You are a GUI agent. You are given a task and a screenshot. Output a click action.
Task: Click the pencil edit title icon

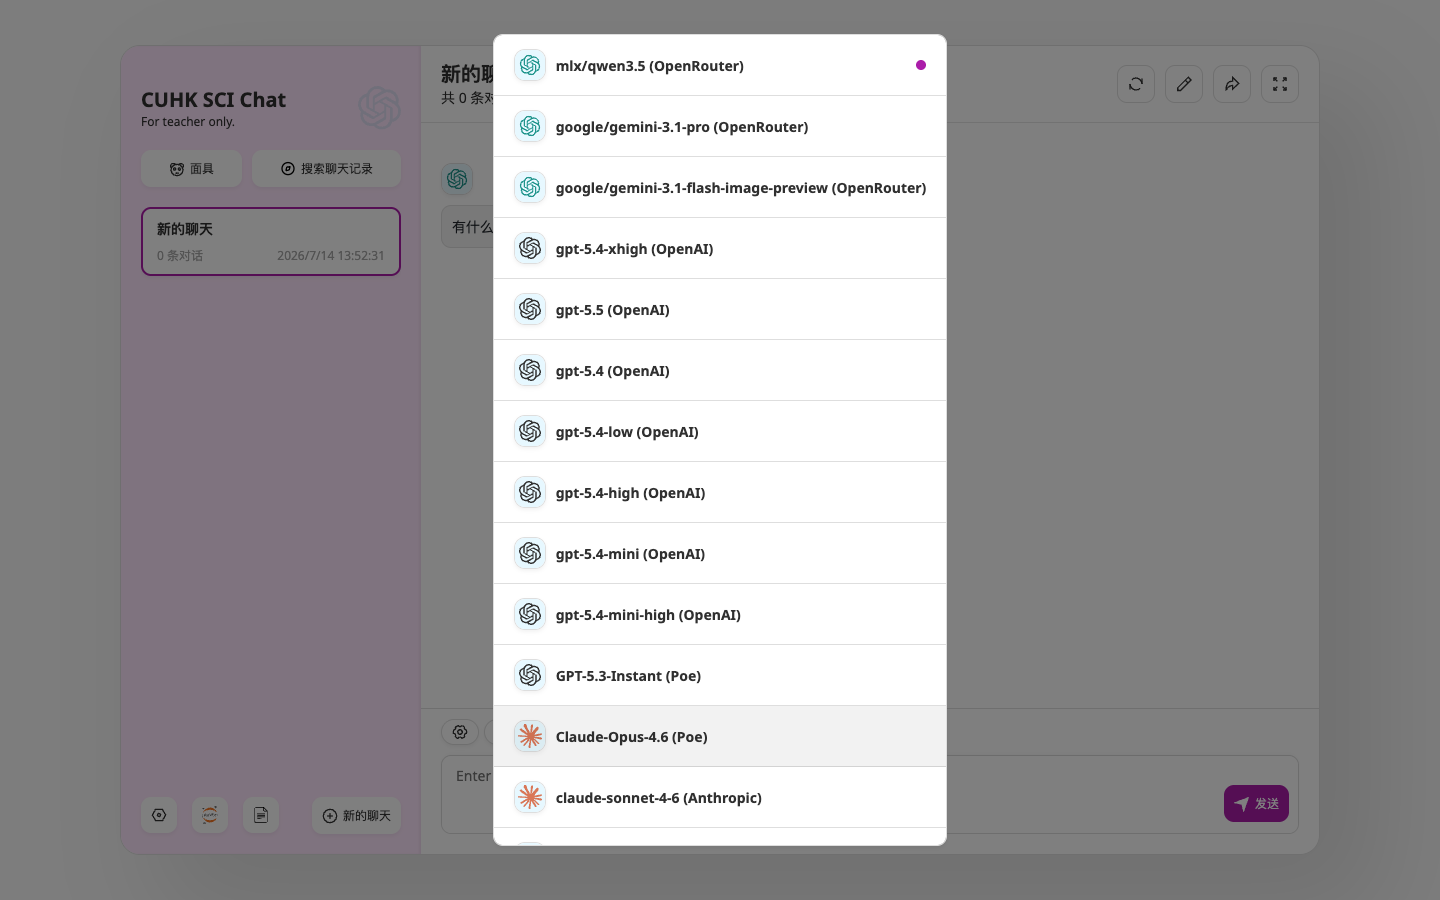tap(1184, 84)
